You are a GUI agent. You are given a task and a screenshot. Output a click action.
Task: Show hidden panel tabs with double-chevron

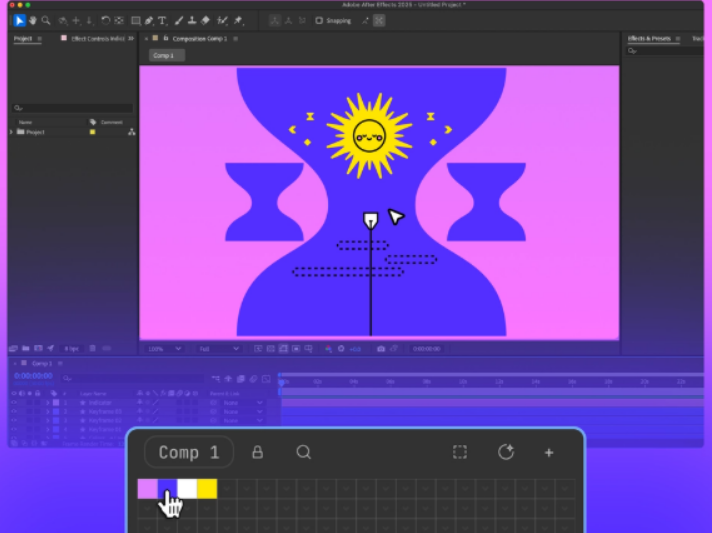coord(131,39)
